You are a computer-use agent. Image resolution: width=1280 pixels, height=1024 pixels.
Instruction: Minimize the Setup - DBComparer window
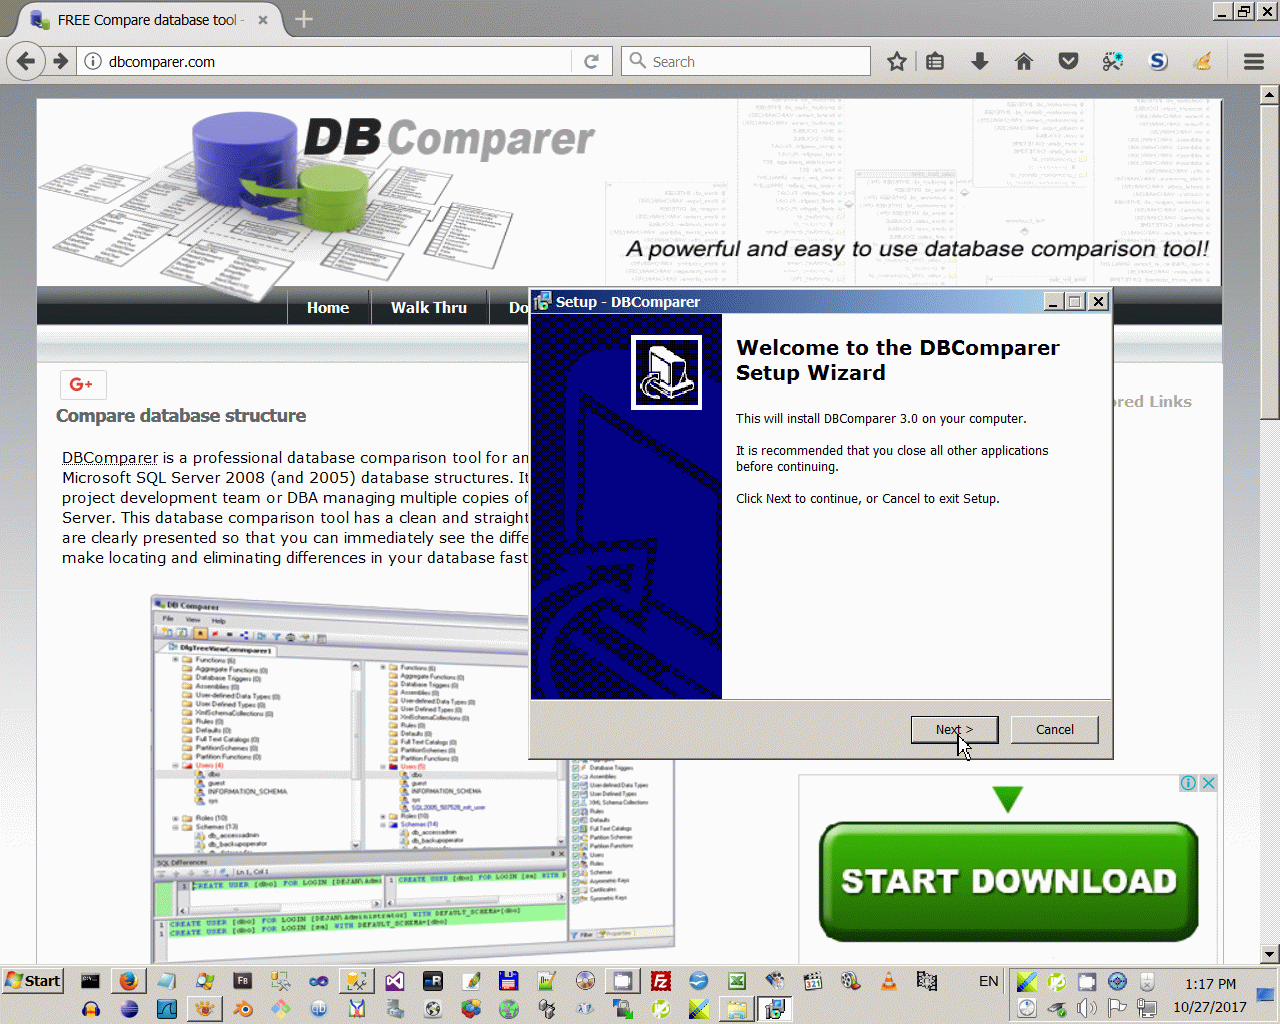(x=1053, y=301)
